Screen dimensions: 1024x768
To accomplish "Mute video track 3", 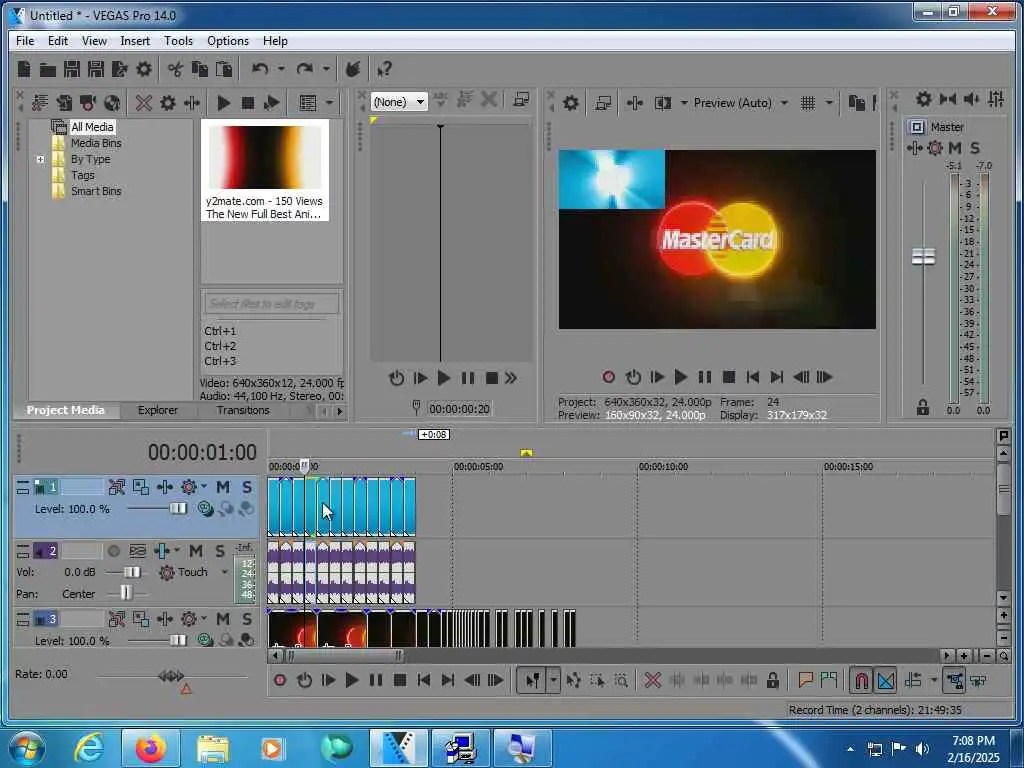I will click(x=223, y=618).
